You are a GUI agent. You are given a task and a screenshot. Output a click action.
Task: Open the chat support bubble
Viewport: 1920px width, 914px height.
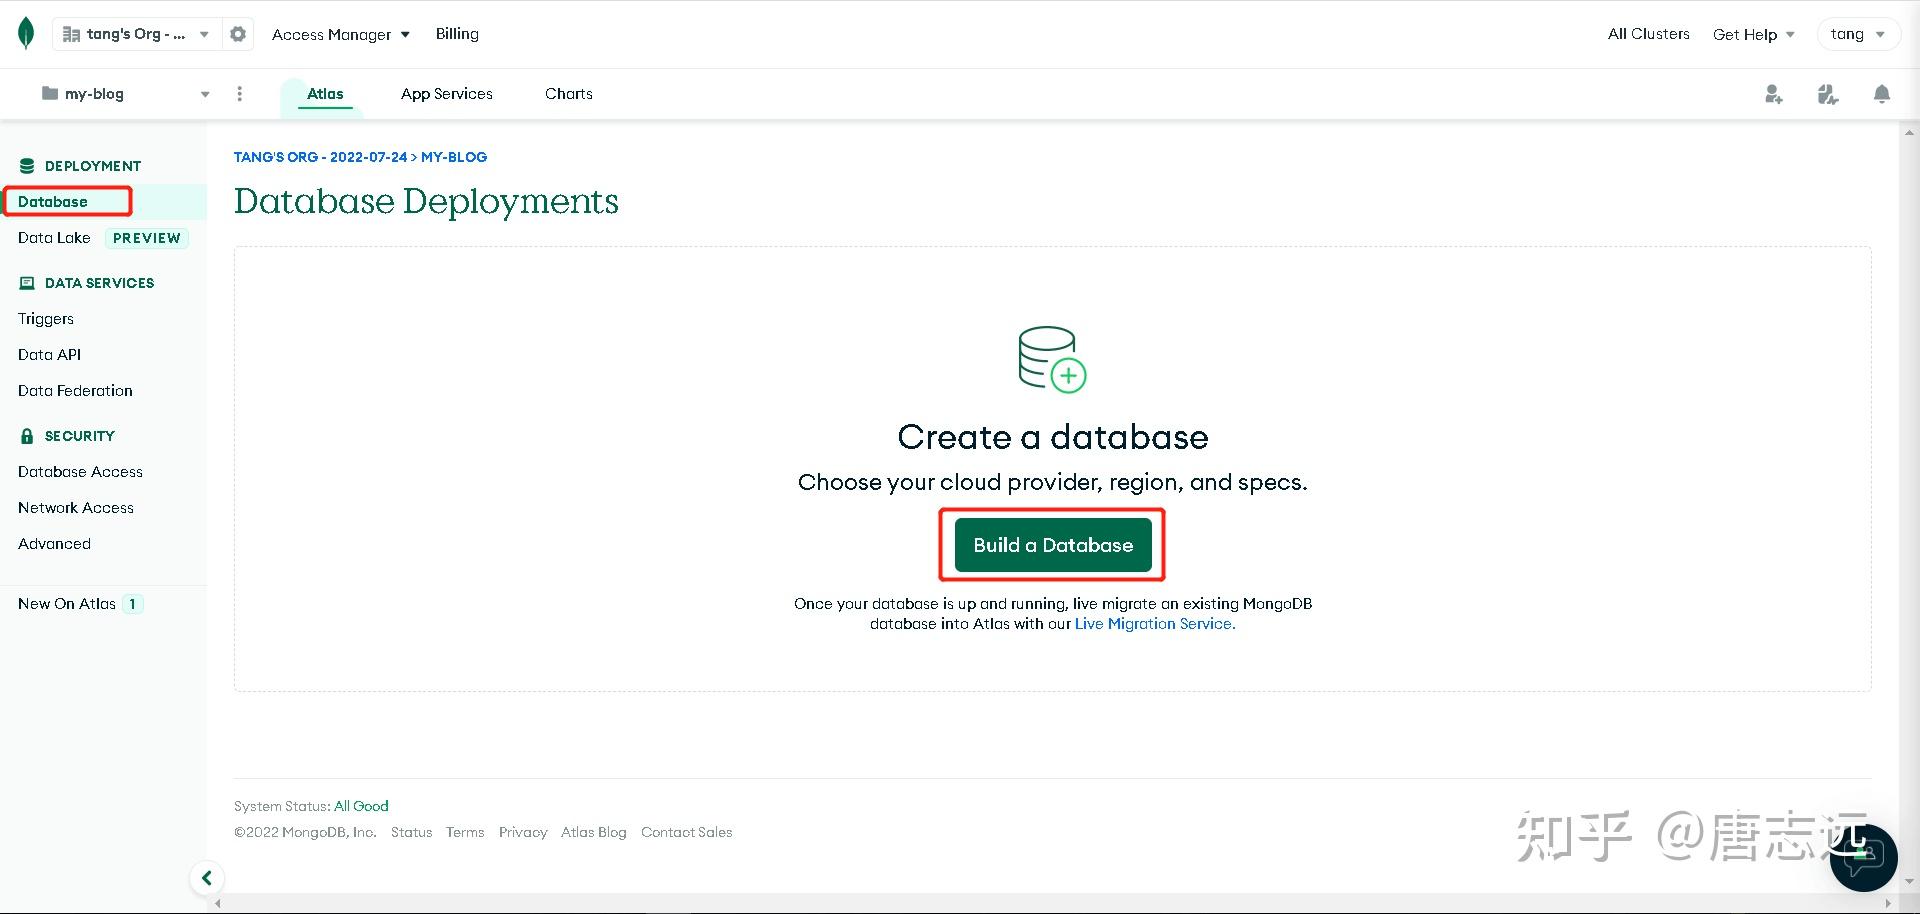click(1863, 857)
